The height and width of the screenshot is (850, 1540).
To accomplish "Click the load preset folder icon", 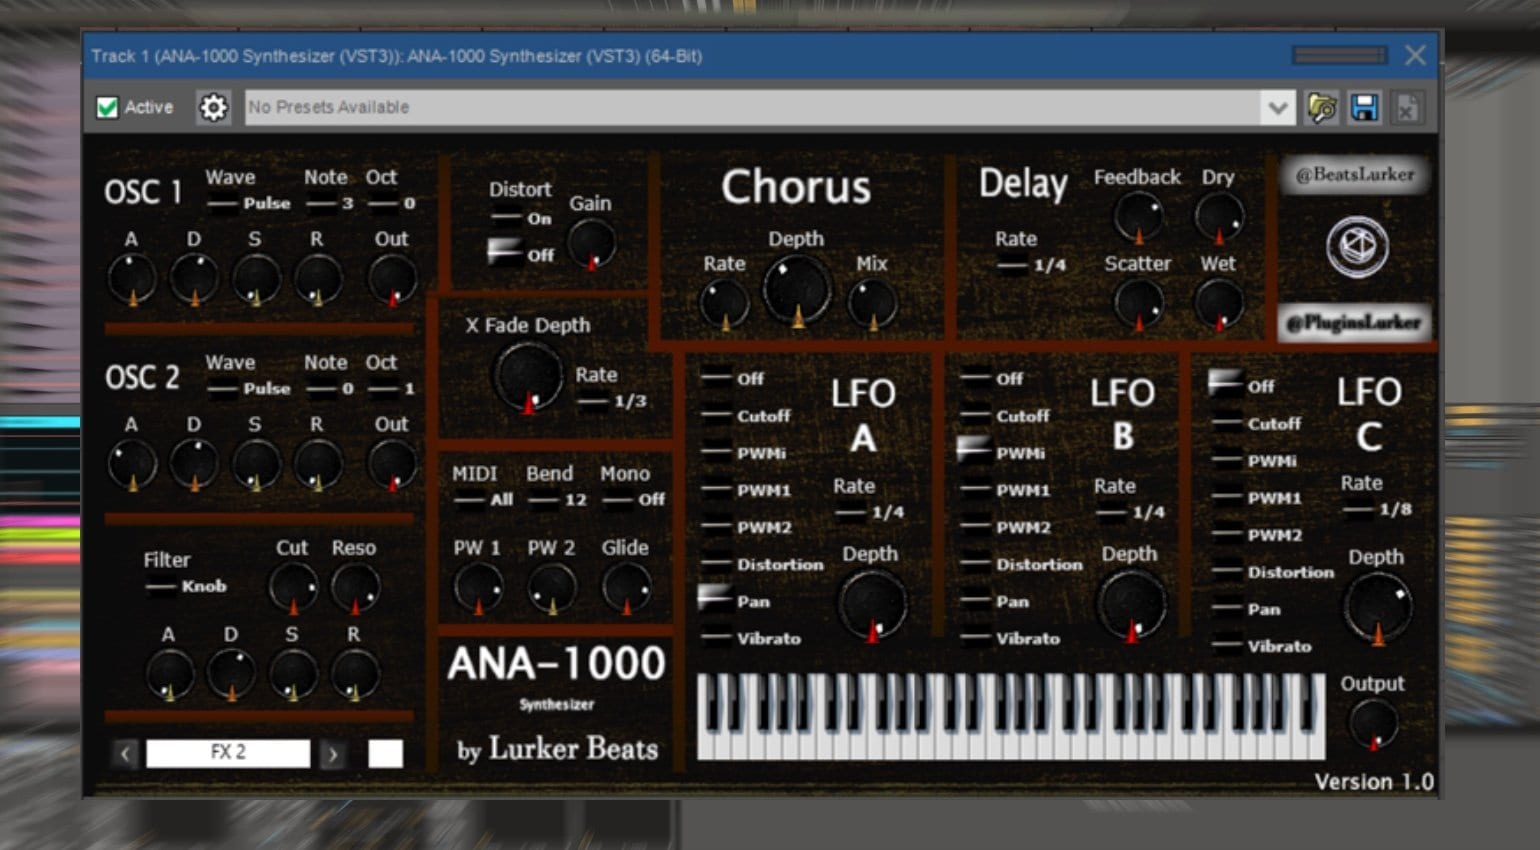I will (x=1322, y=107).
